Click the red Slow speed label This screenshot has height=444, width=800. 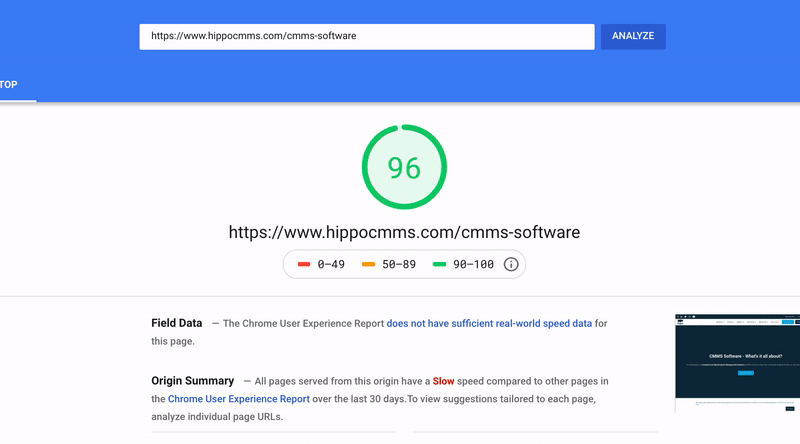443,381
